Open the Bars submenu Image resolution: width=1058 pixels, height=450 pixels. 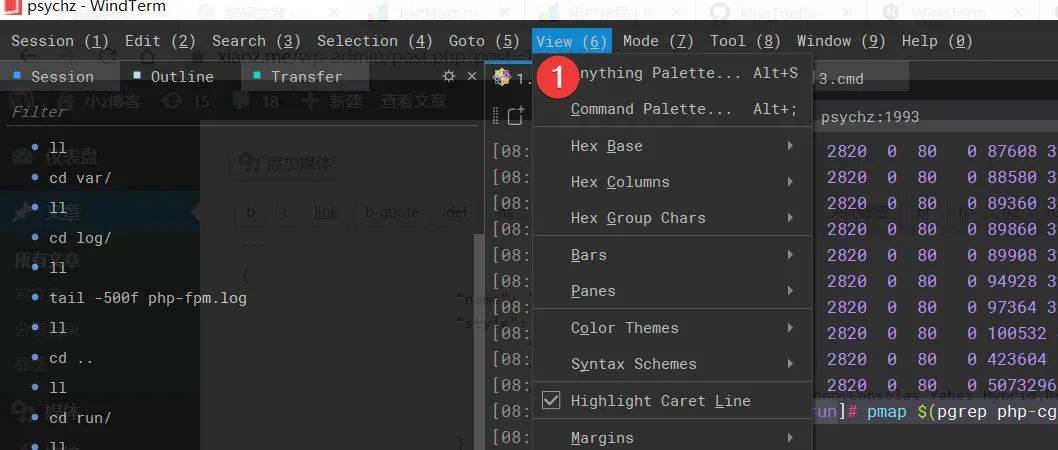673,255
